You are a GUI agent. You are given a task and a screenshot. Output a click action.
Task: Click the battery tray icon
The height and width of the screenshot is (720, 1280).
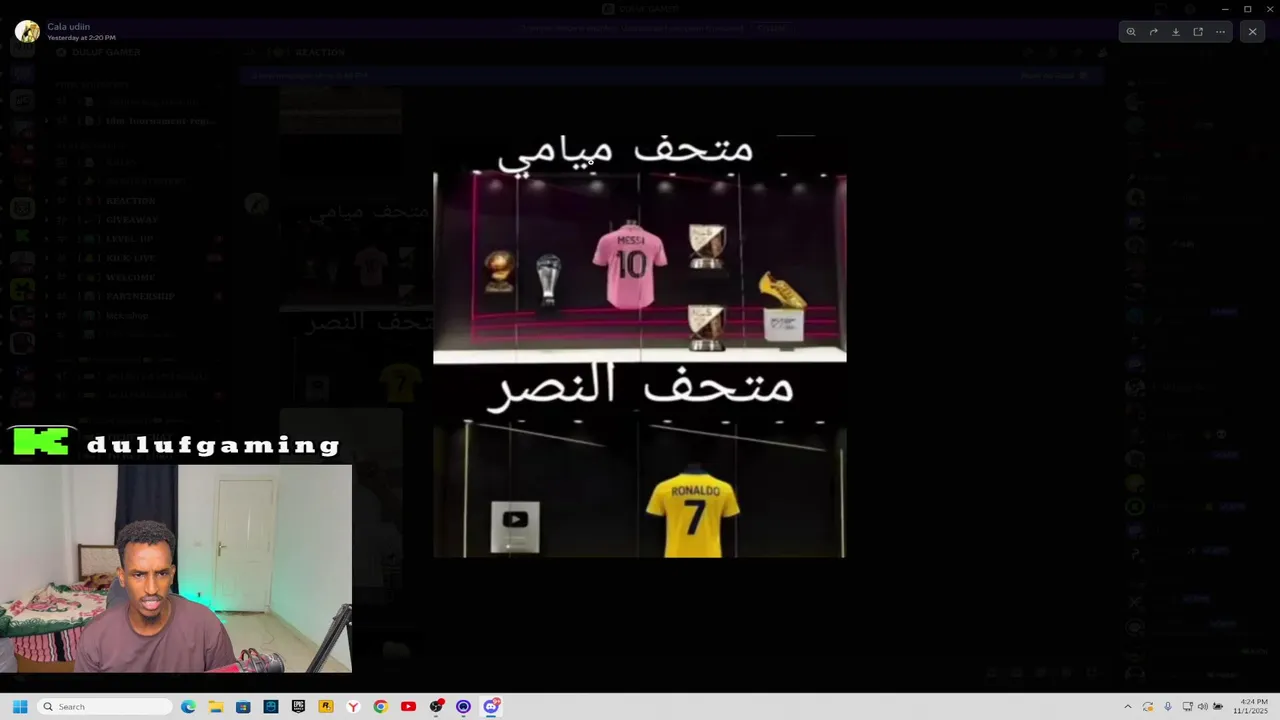[1218, 706]
